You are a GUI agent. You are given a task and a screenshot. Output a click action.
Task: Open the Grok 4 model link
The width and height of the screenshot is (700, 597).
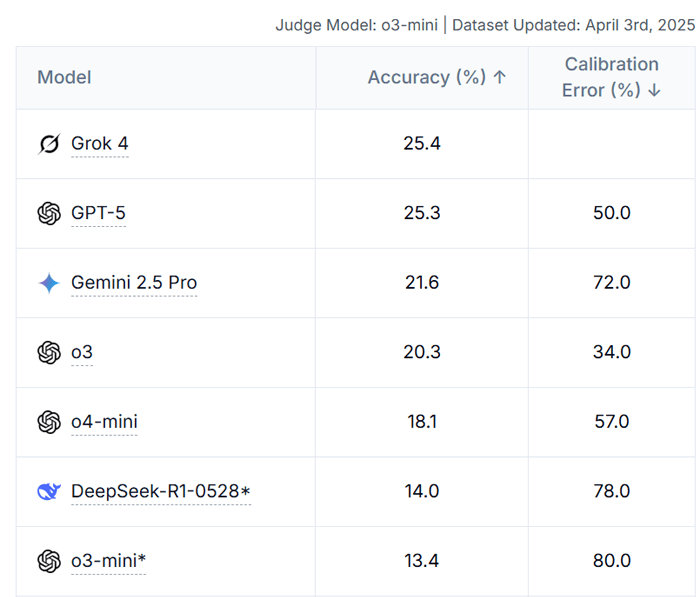click(x=100, y=144)
